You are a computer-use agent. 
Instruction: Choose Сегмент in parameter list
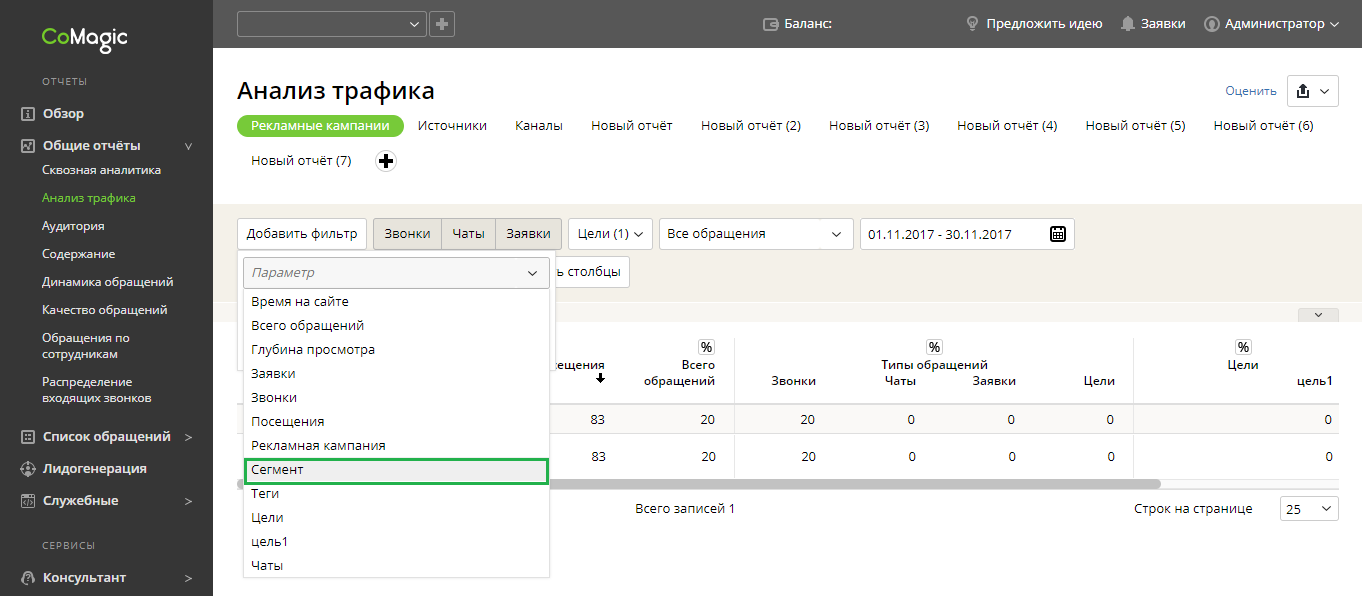pyautogui.click(x=396, y=470)
